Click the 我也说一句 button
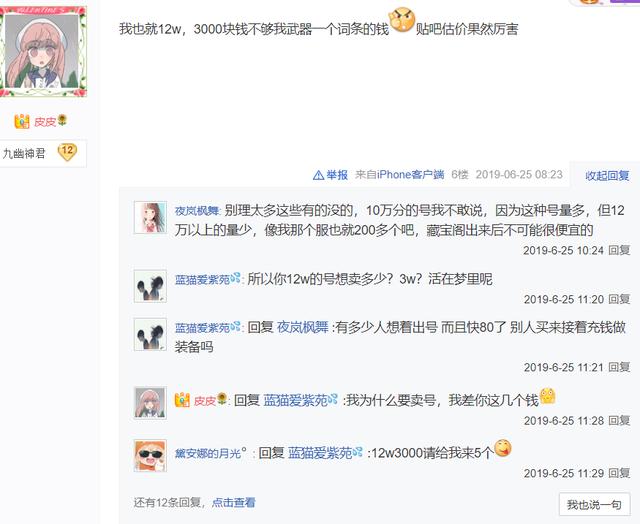Viewport: 640px width, 524px height. click(594, 504)
